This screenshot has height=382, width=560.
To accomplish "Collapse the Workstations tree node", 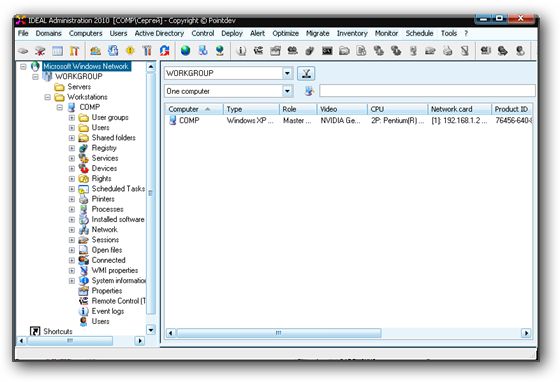I will pos(48,97).
